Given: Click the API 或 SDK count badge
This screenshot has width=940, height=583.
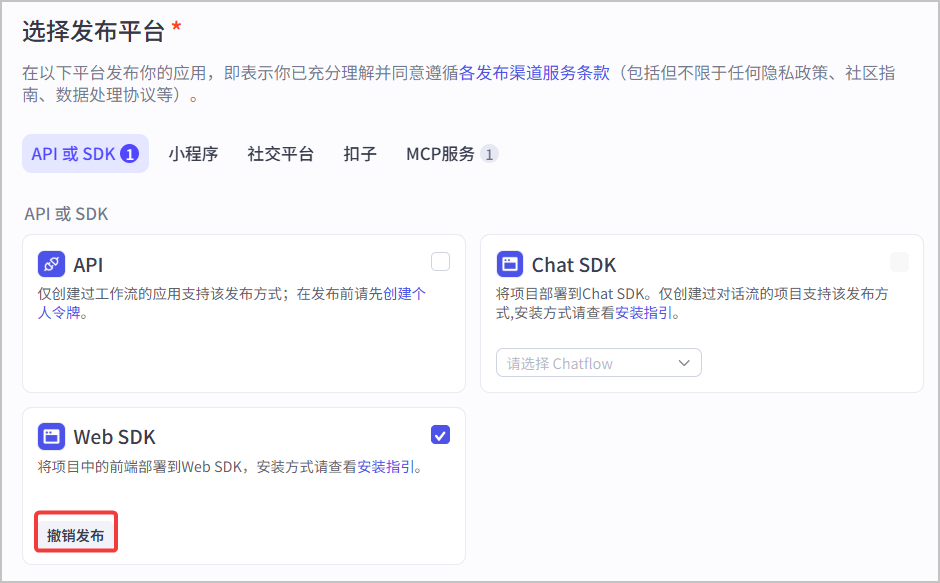Looking at the screenshot, I should [x=129, y=154].
